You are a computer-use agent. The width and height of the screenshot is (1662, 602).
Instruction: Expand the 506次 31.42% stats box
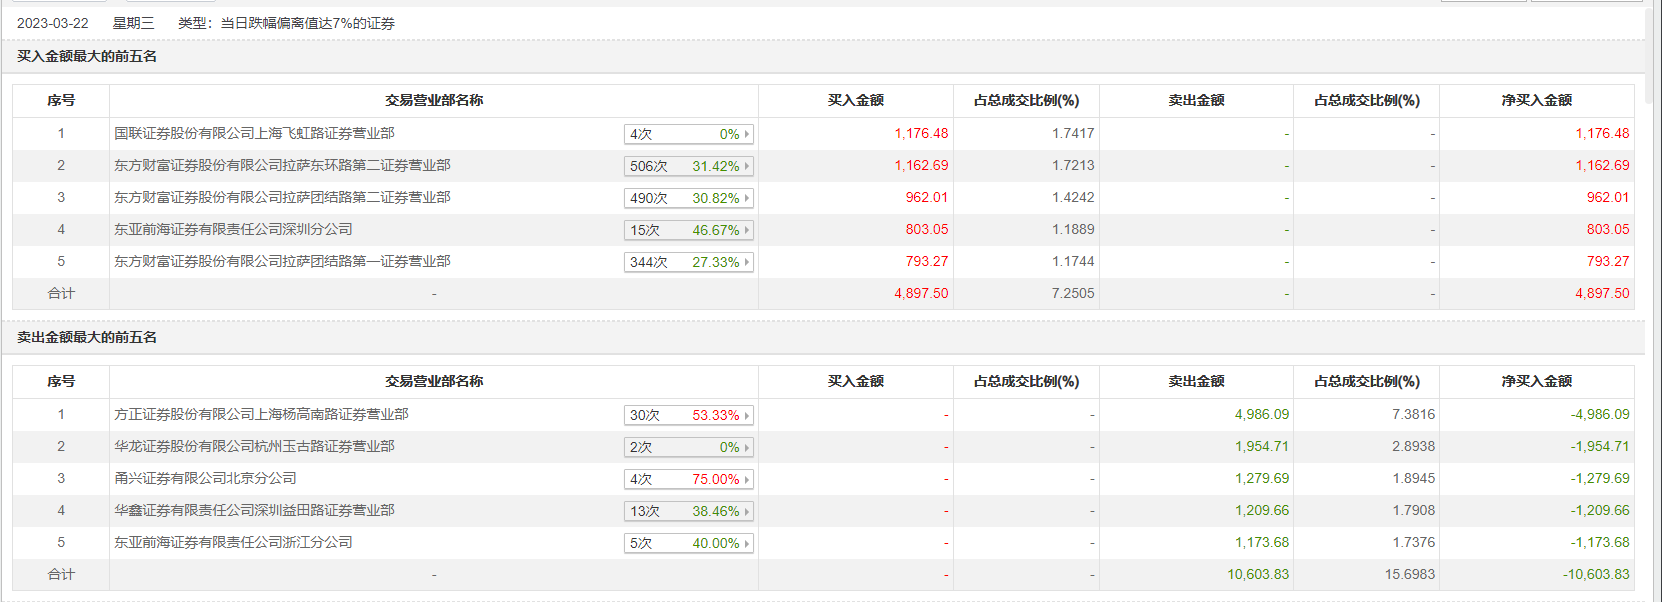point(688,166)
